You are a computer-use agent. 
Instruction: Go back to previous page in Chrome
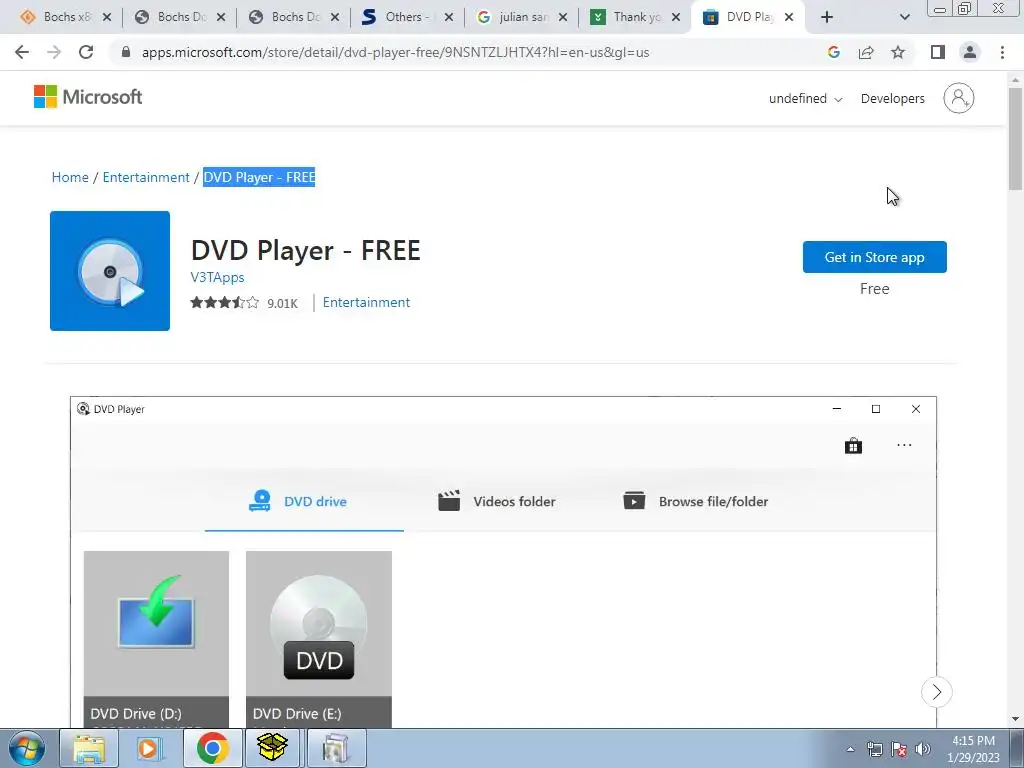pyautogui.click(x=22, y=52)
